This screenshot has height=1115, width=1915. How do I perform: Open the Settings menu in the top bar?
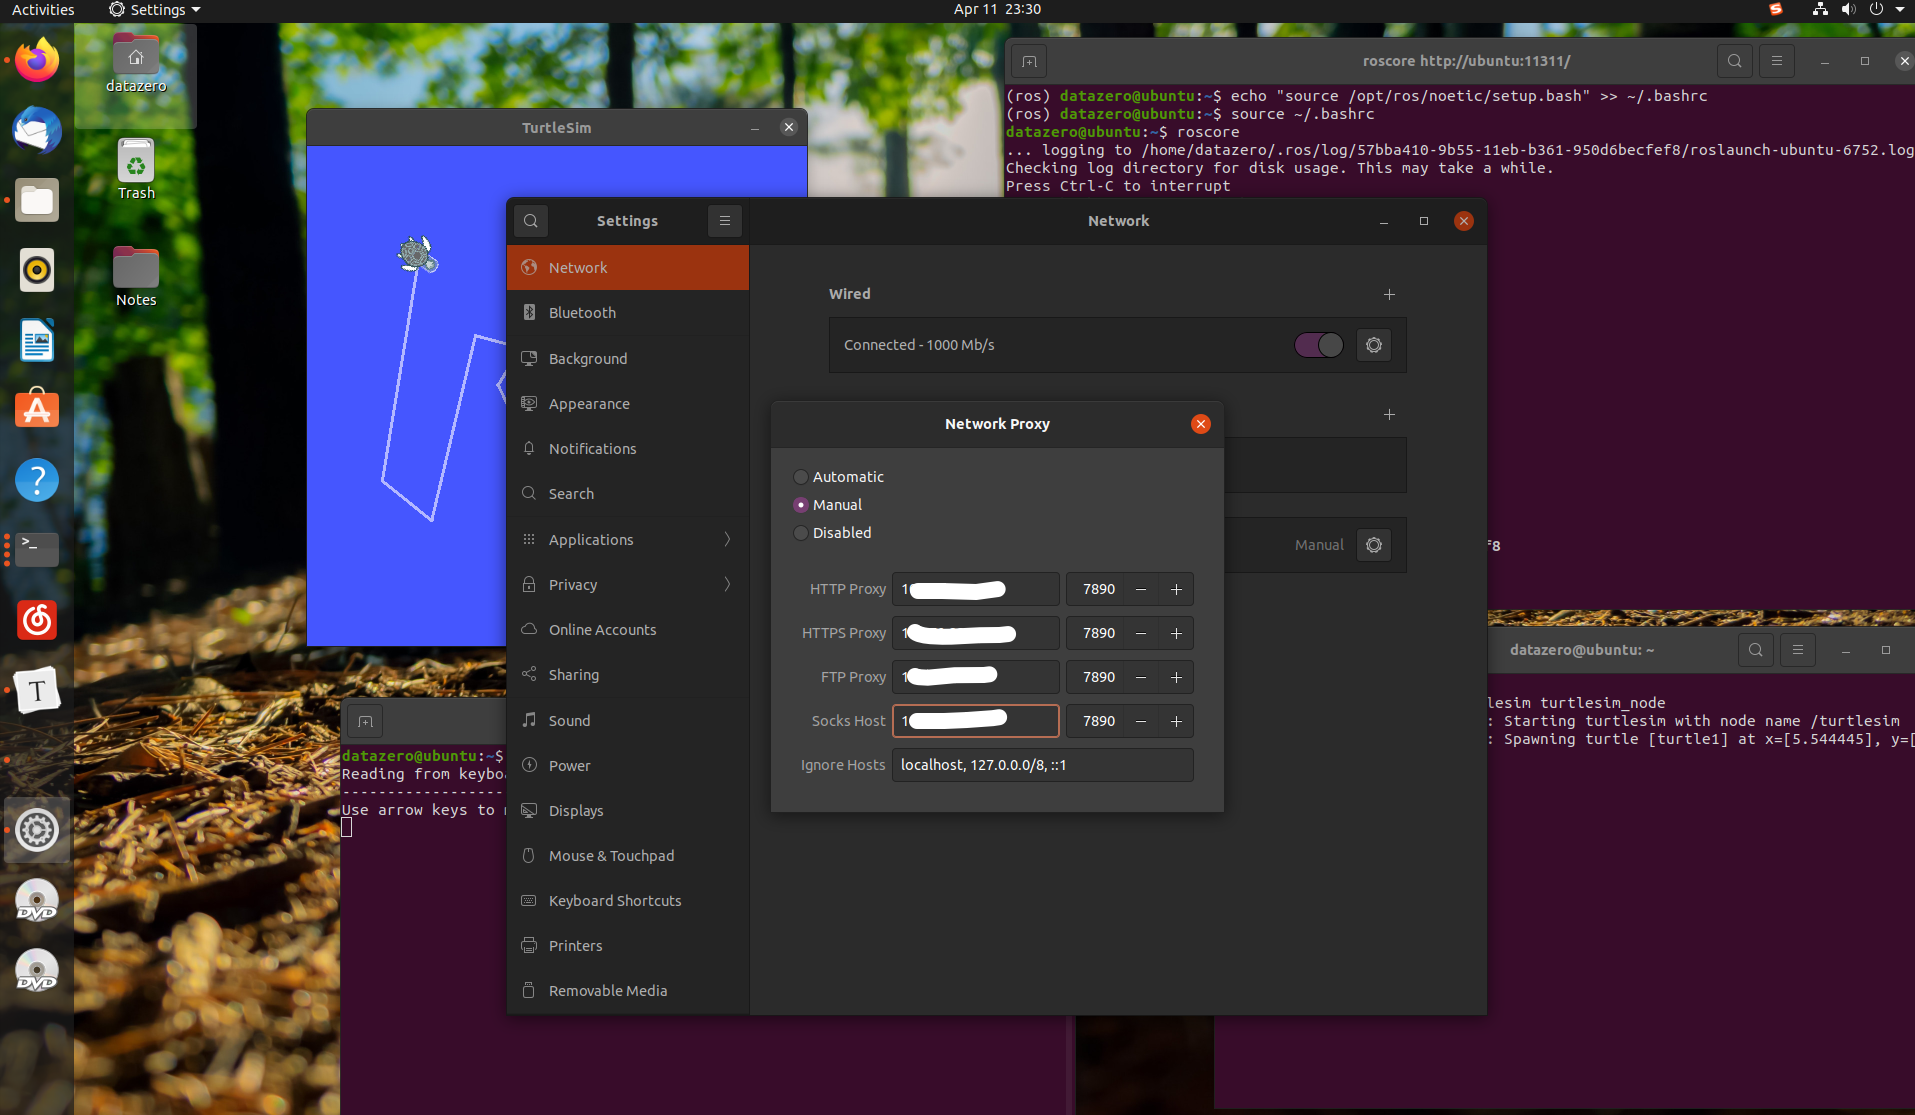(x=152, y=10)
